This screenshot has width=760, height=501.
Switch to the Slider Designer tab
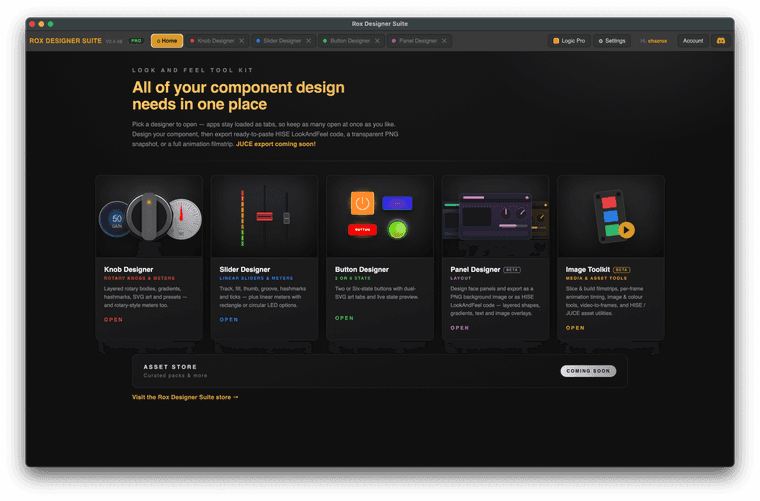click(x=282, y=41)
